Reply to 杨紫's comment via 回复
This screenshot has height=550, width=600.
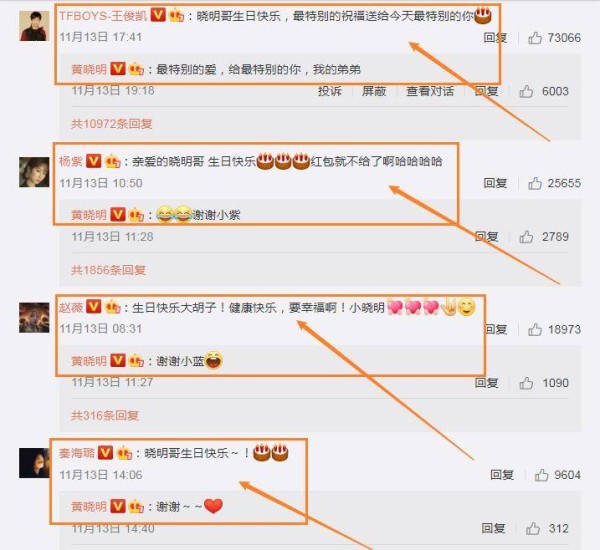click(x=495, y=183)
